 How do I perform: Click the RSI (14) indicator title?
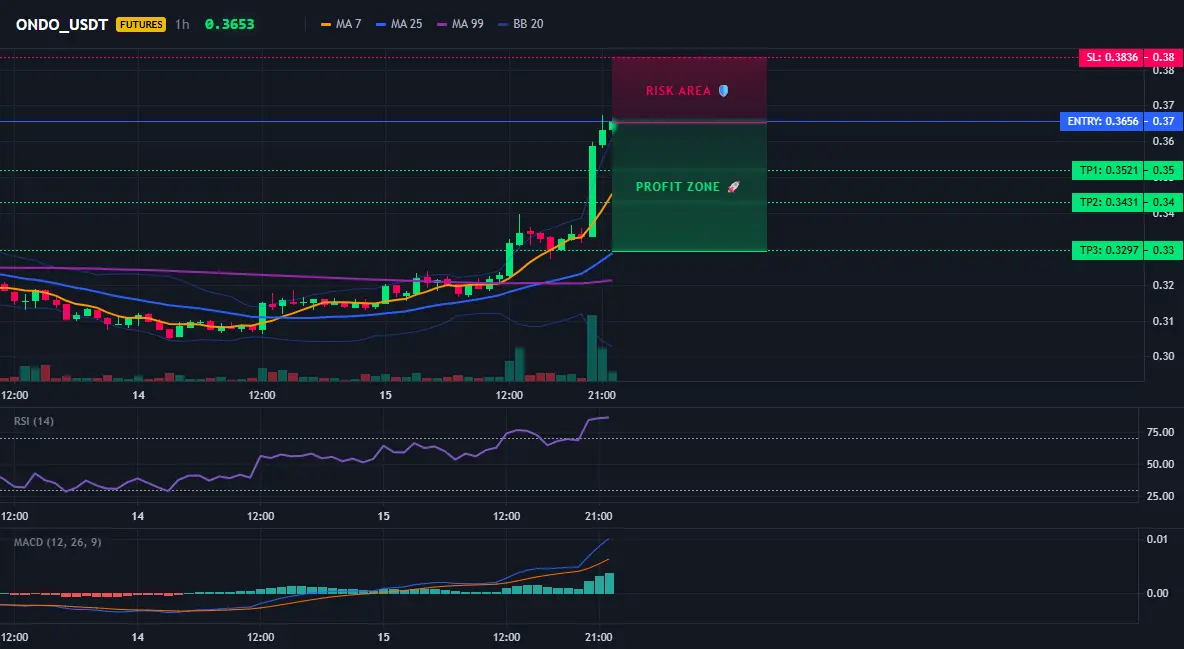34,421
